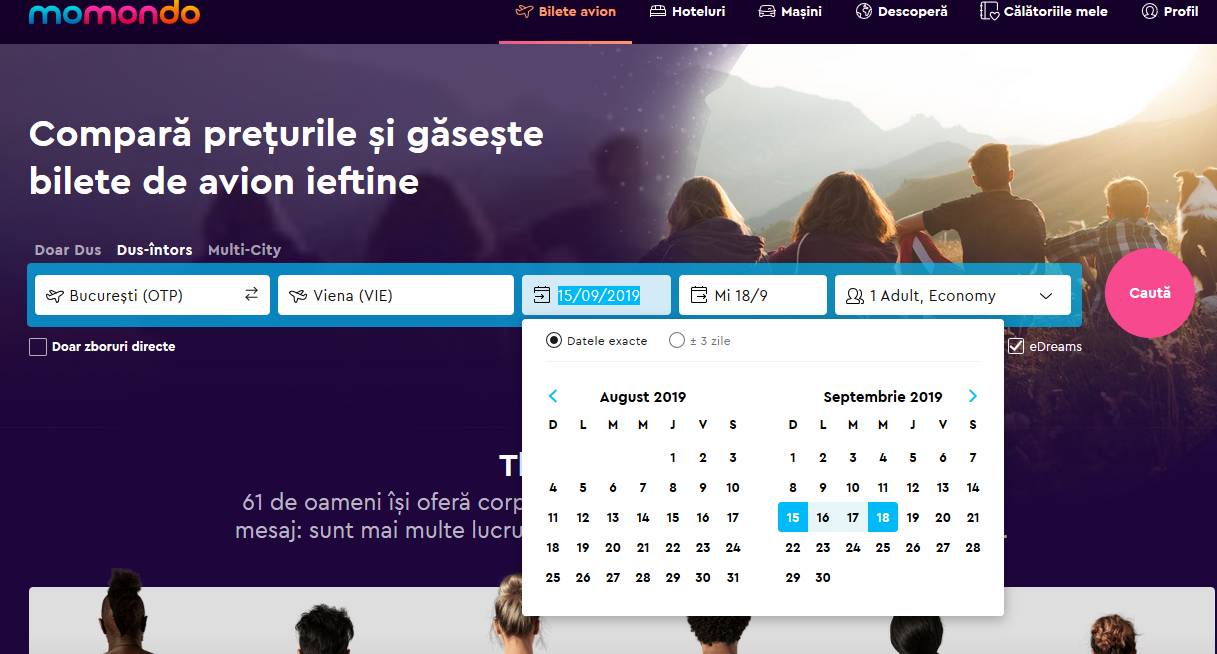Choose Multi-City trip option

point(244,250)
